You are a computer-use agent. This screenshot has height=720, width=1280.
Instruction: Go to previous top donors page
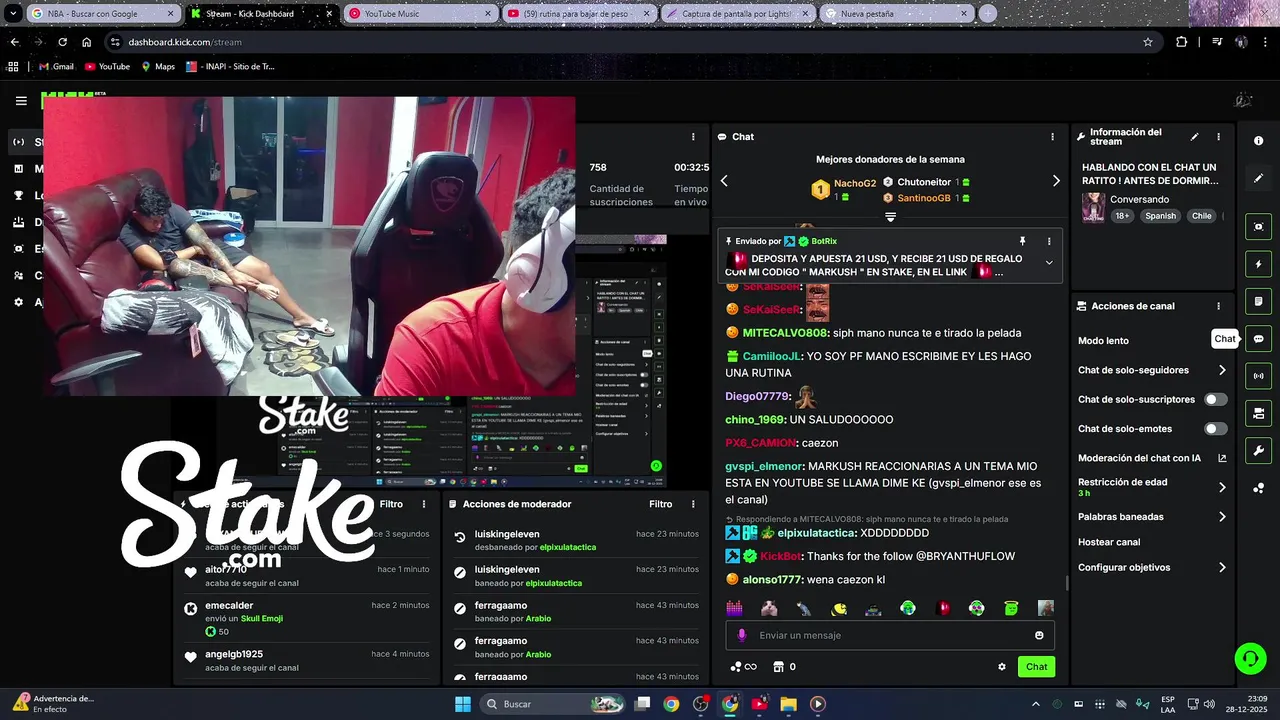[724, 181]
